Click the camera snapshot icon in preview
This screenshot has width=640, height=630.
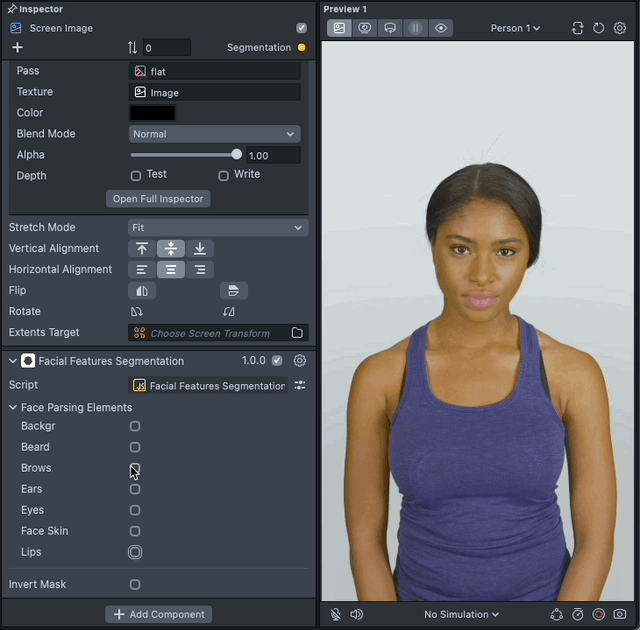tap(620, 614)
